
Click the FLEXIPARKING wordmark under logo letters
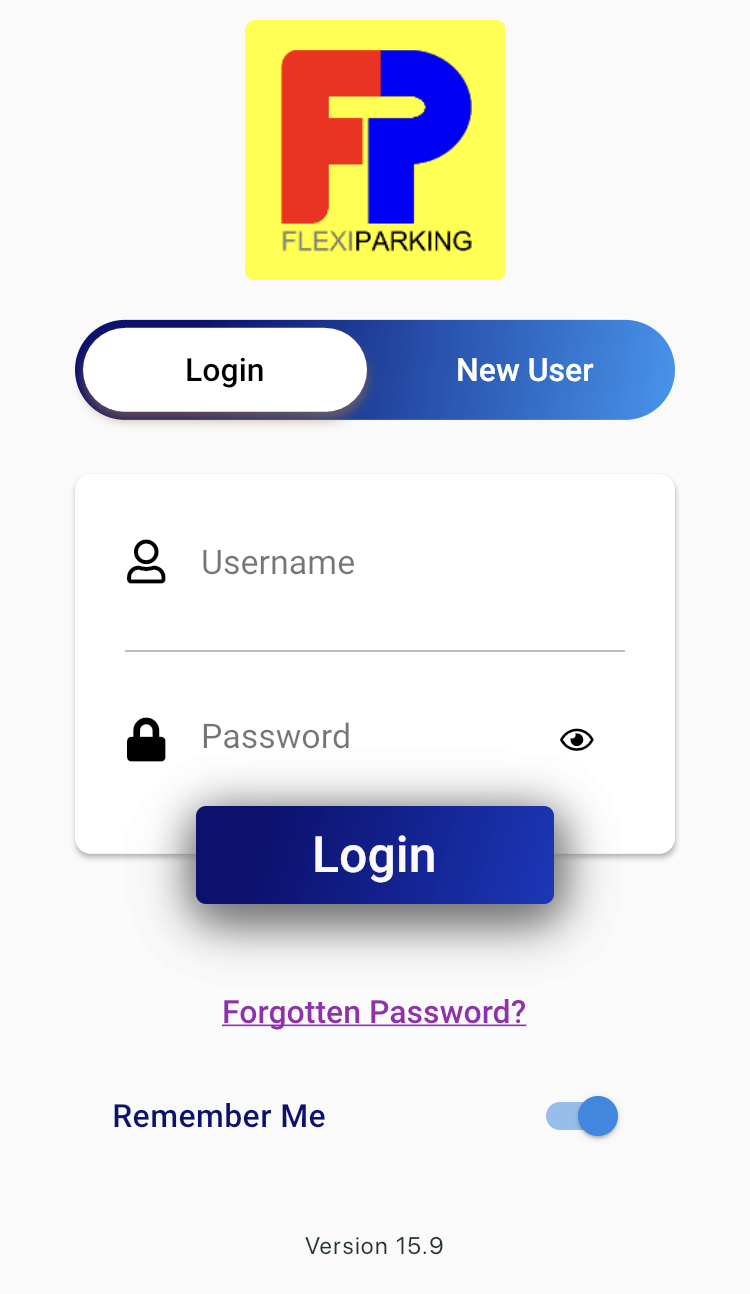376,241
